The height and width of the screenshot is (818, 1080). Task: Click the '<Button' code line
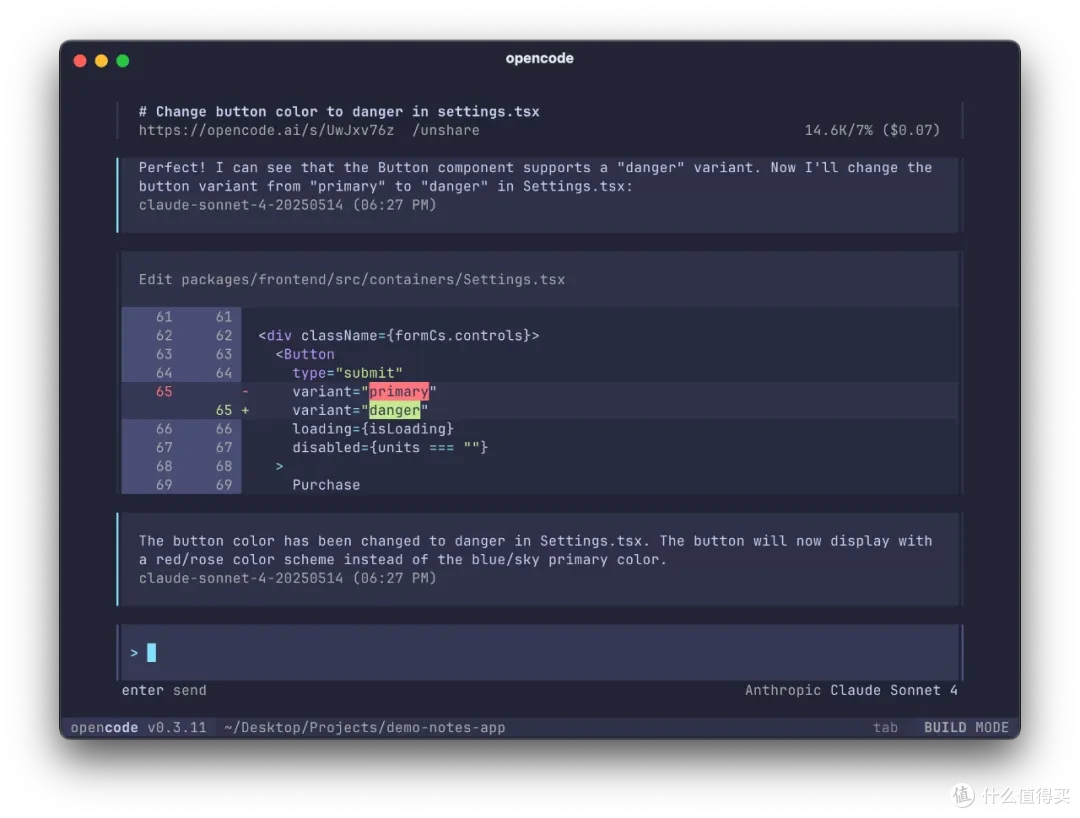tap(305, 354)
